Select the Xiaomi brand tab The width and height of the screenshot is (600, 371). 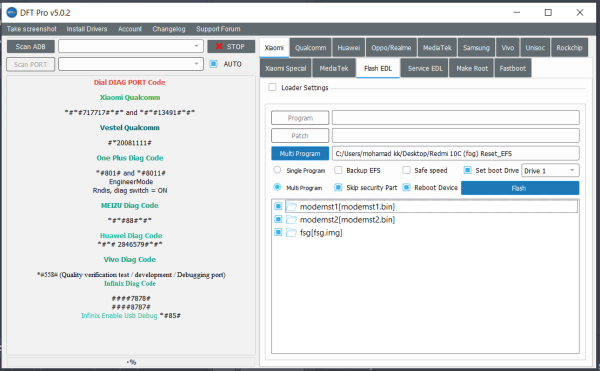click(274, 48)
